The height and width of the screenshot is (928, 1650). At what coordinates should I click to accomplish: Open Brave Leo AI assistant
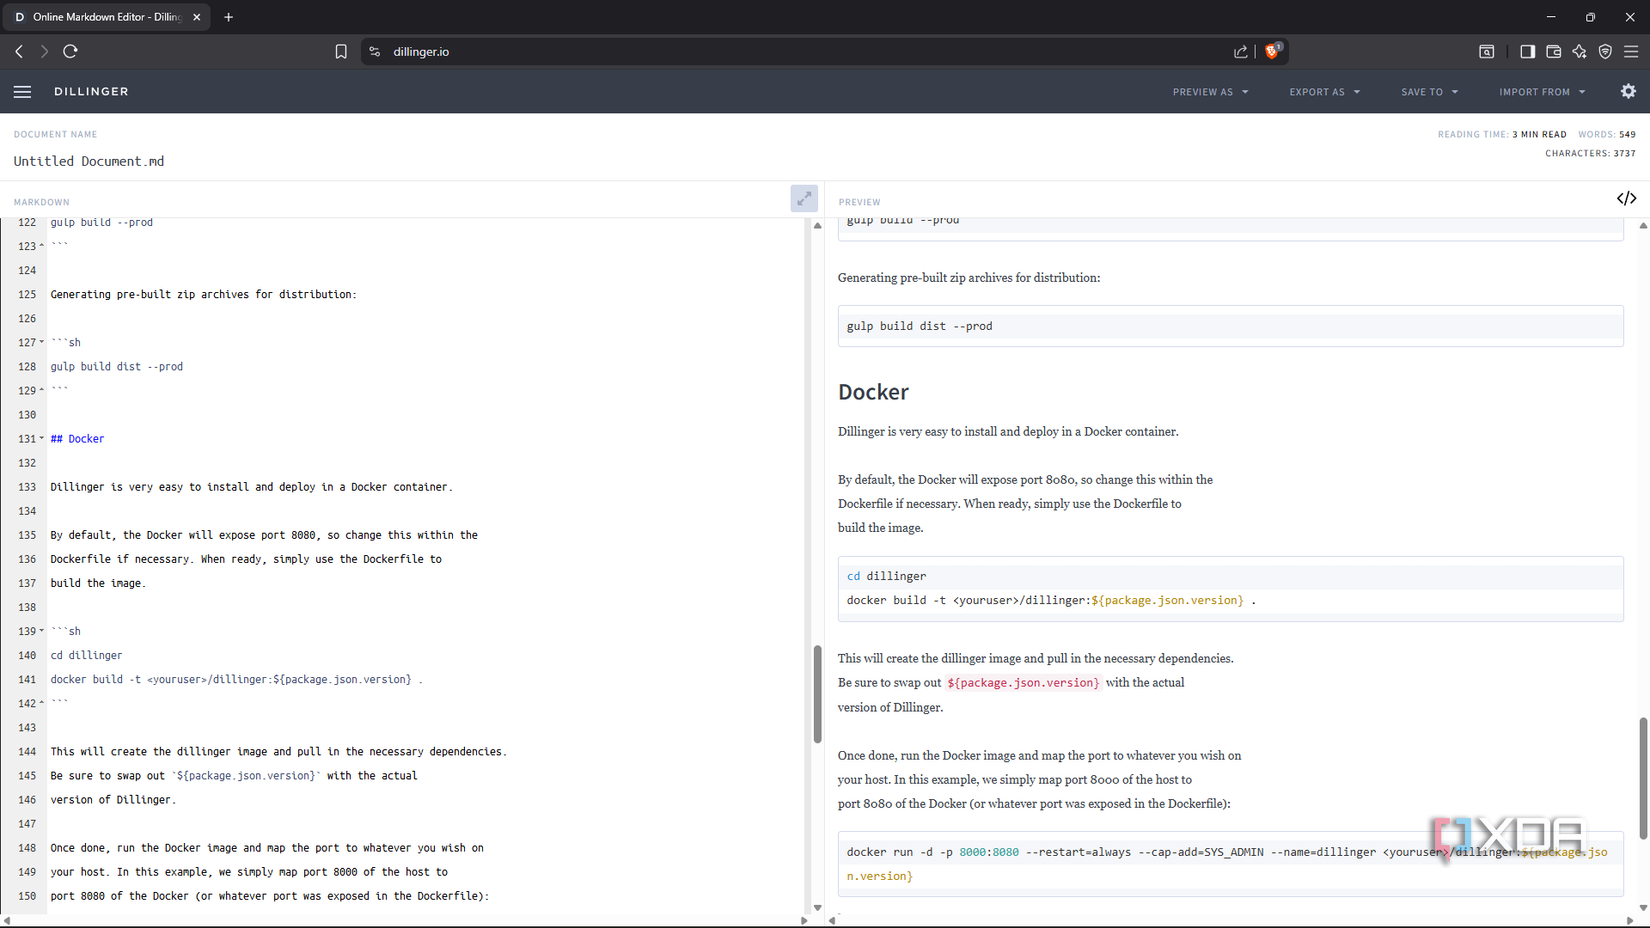[x=1580, y=51]
